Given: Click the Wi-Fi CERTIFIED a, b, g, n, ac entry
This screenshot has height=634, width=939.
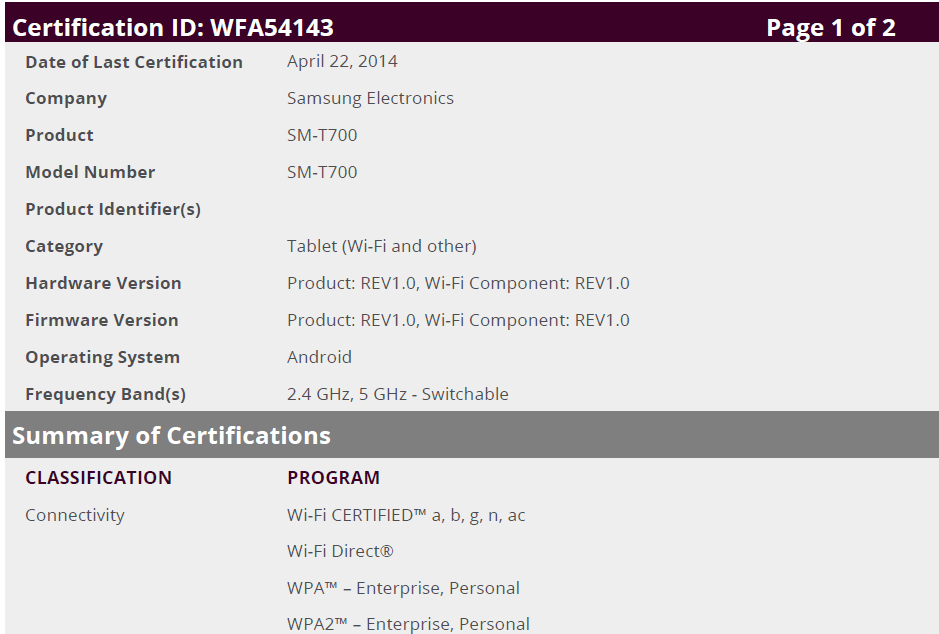Looking at the screenshot, I should pos(406,515).
